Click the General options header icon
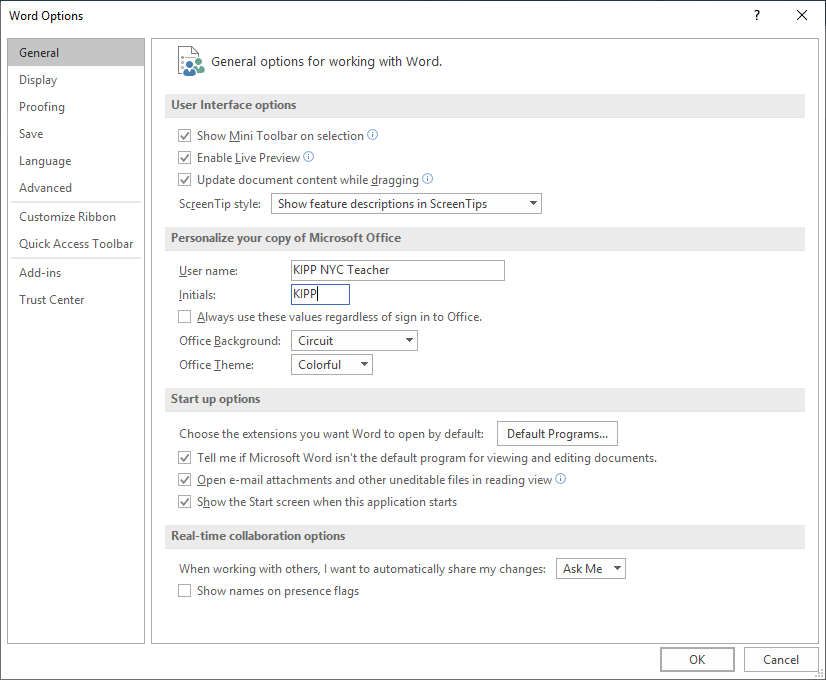 point(191,61)
